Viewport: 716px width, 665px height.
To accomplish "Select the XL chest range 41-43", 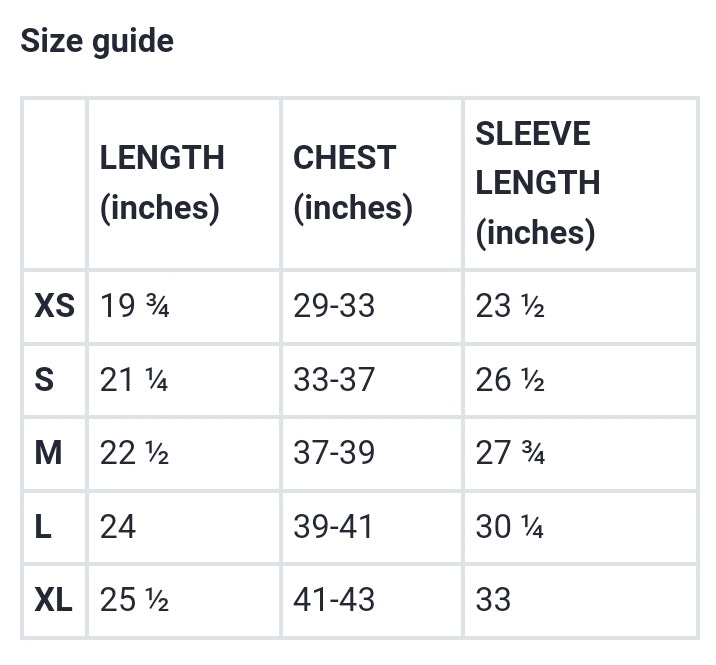I will tap(334, 600).
